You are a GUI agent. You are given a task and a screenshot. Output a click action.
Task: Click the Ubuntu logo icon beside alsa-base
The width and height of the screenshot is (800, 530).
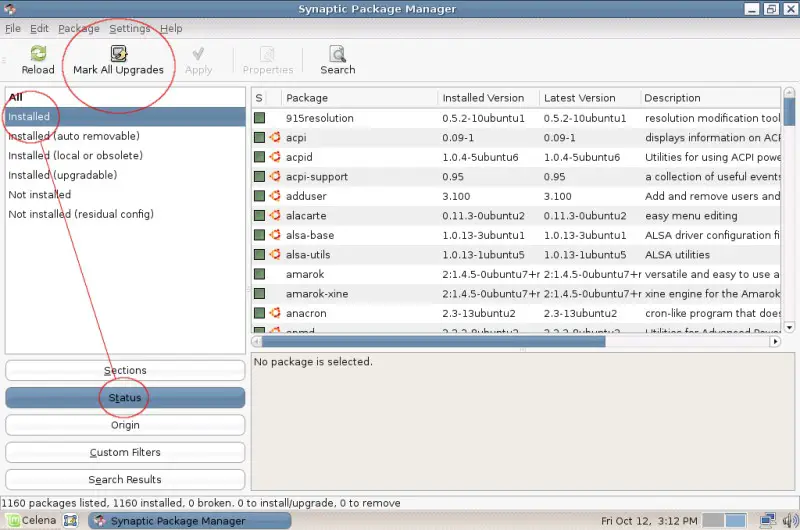click(x=275, y=235)
